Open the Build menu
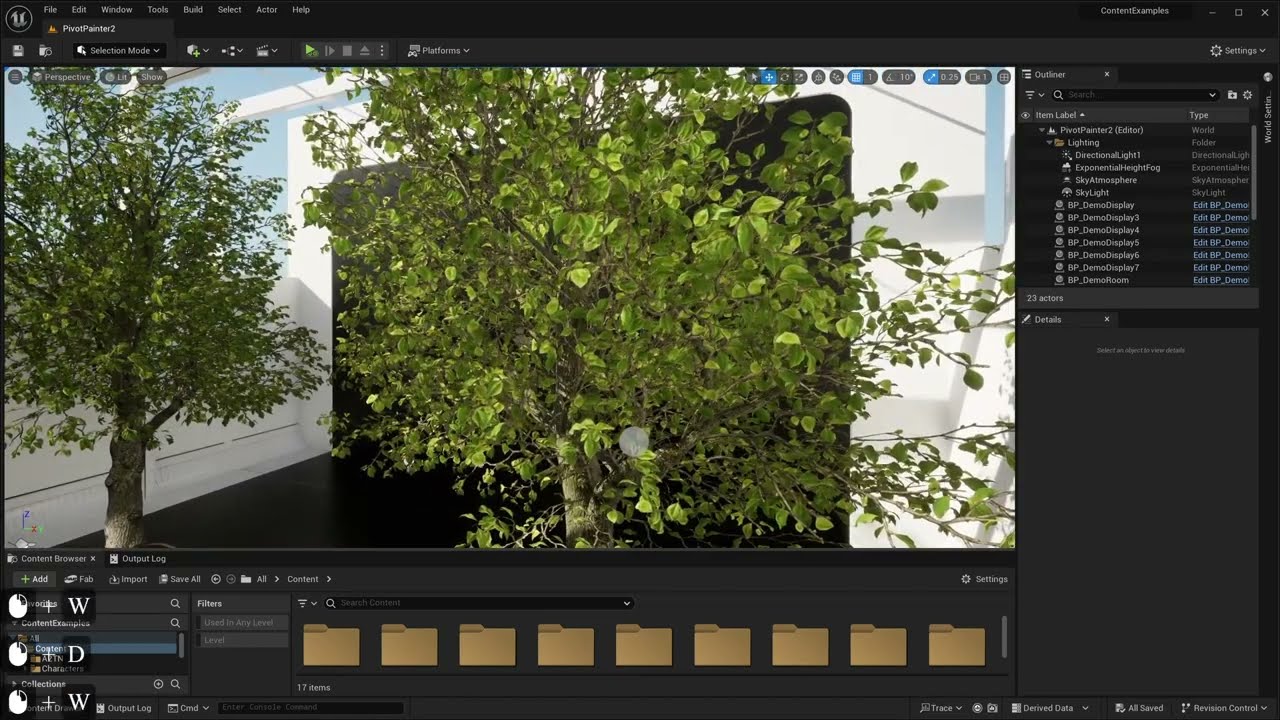Screen dimensions: 1280x720 [x=193, y=9]
